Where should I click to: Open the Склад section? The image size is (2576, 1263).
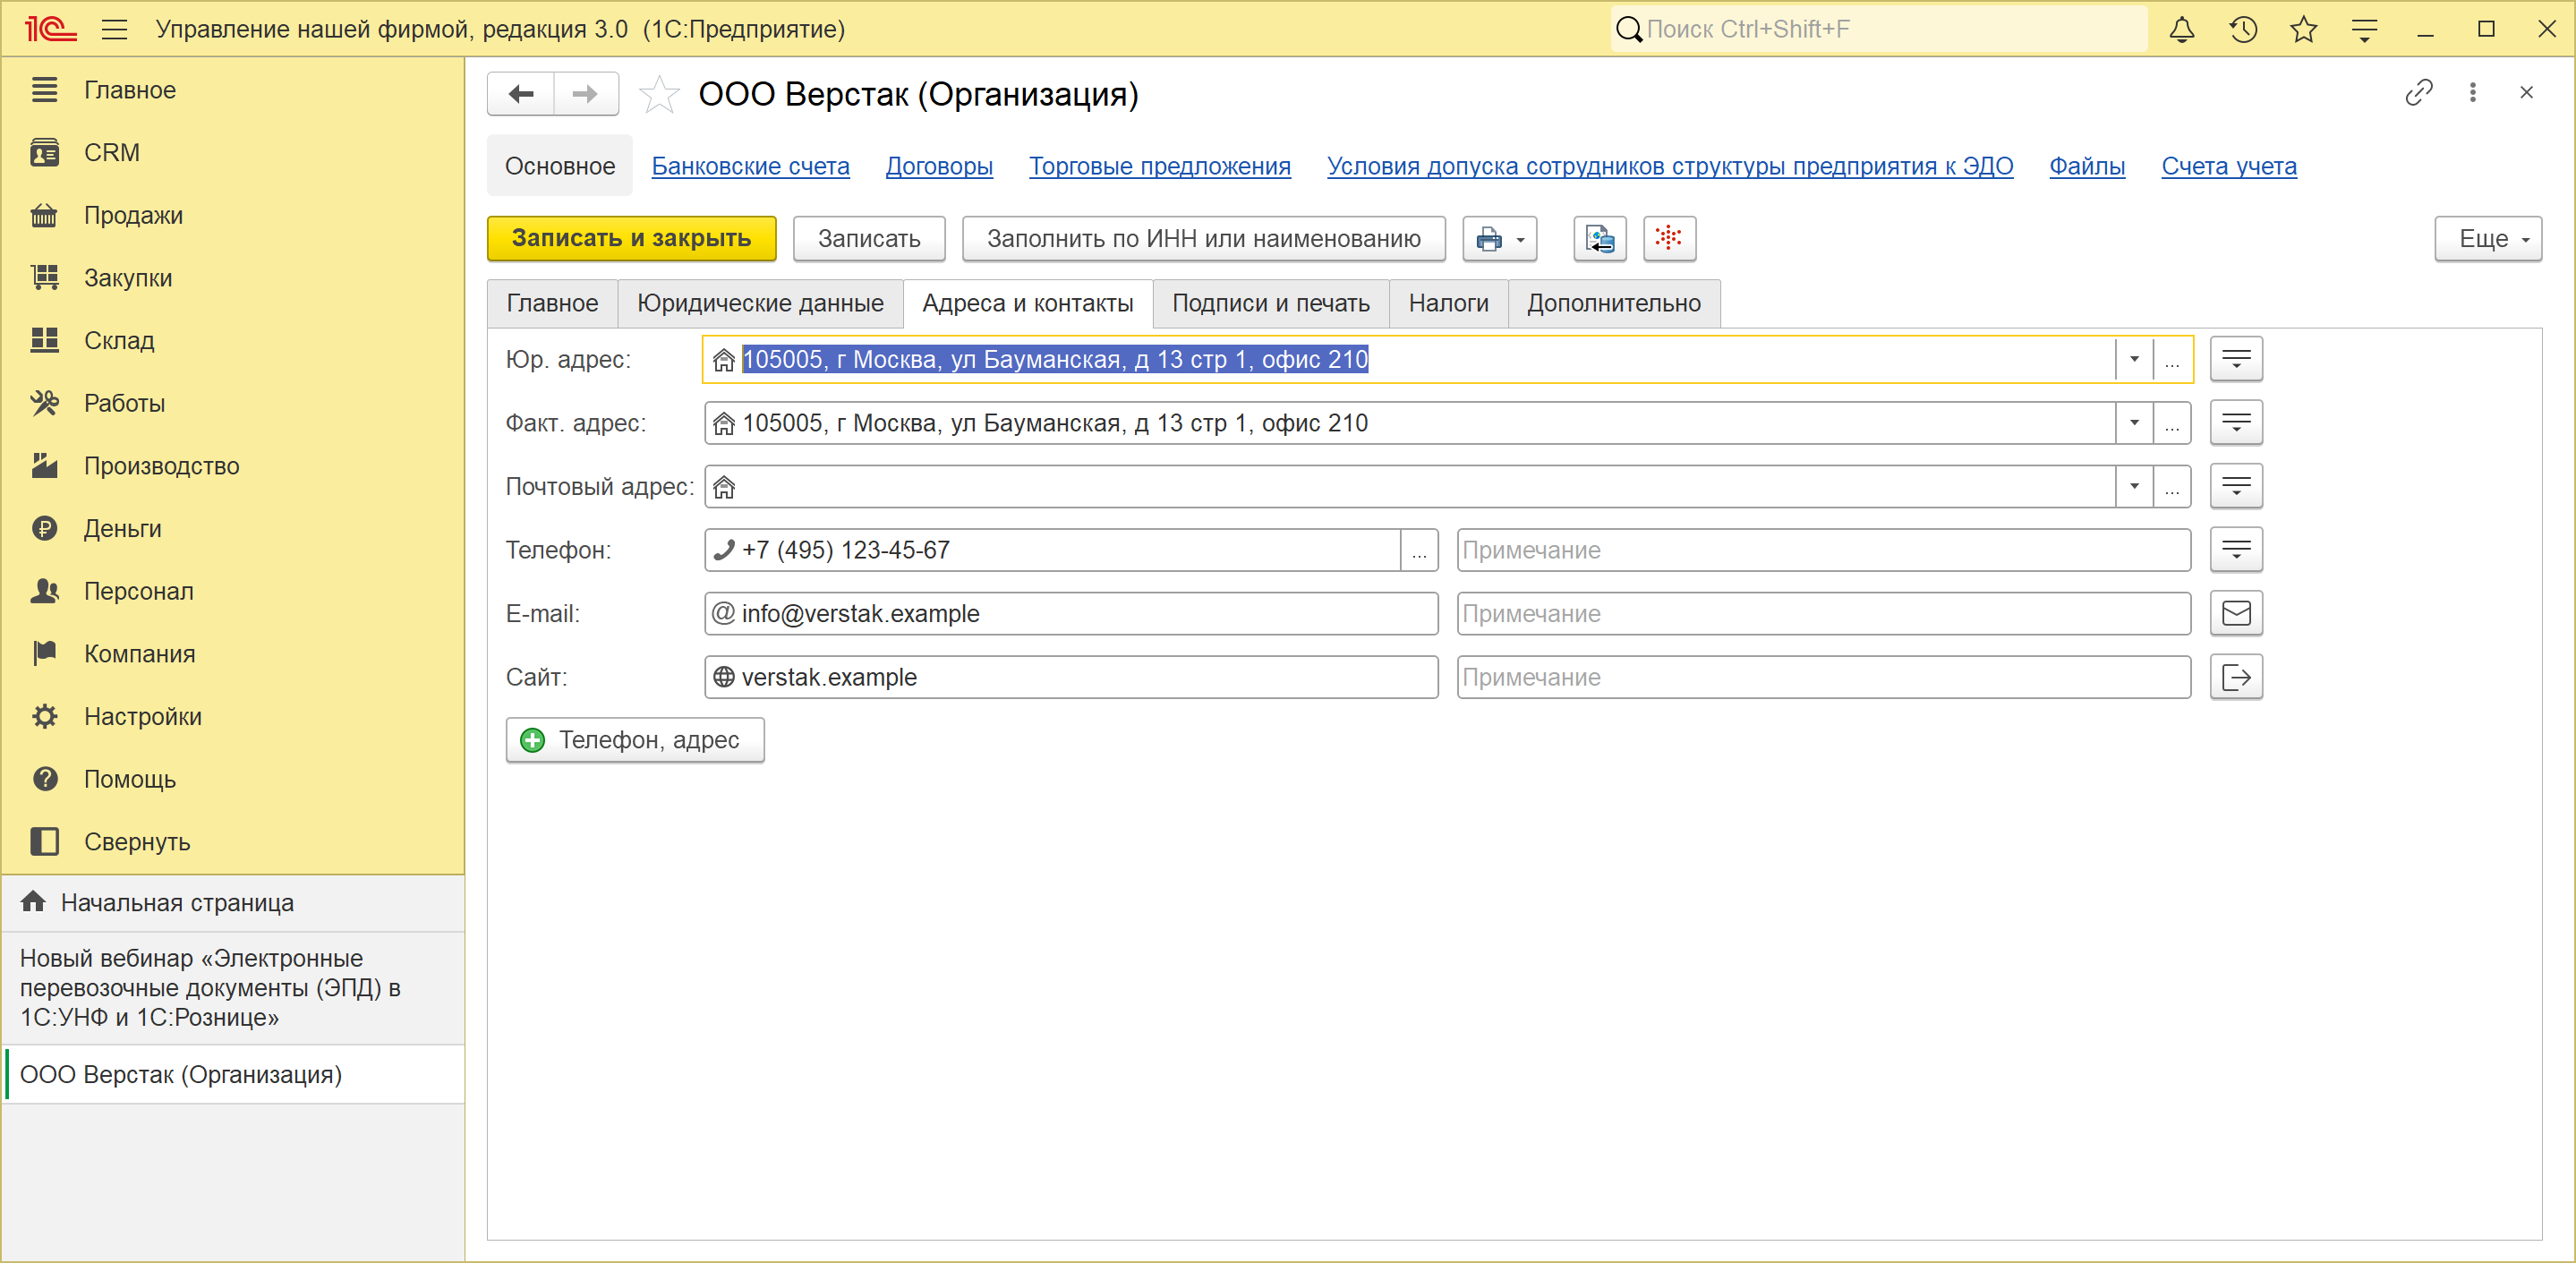[x=232, y=341]
